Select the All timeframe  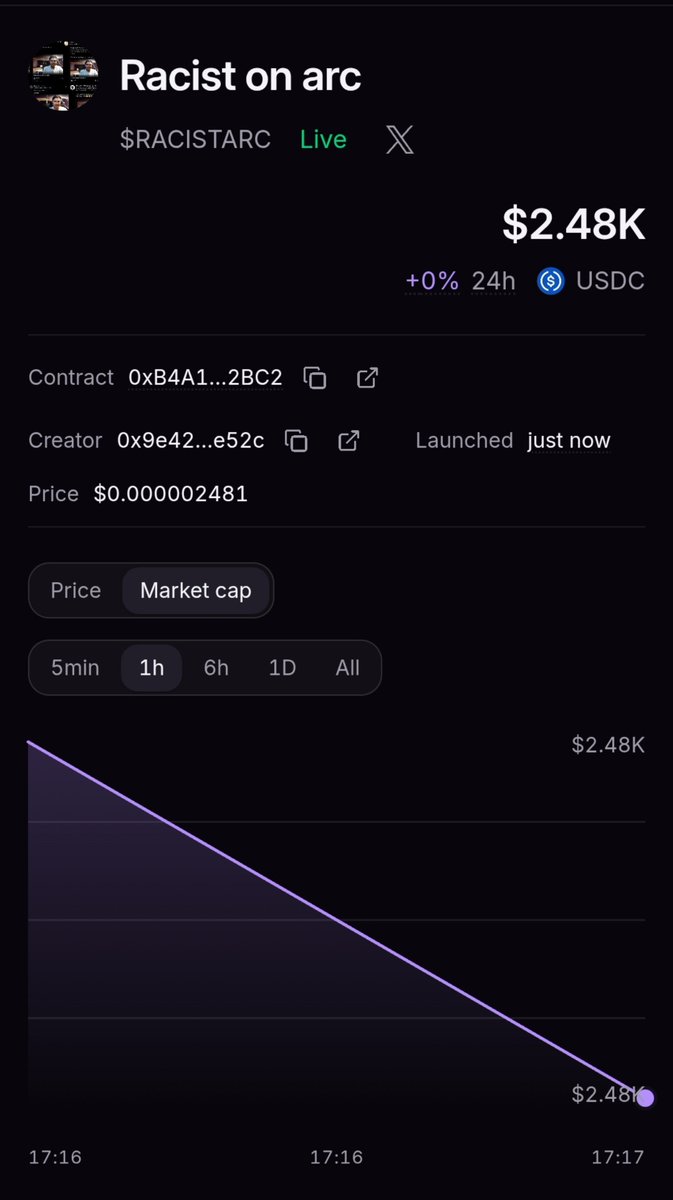[x=347, y=668]
